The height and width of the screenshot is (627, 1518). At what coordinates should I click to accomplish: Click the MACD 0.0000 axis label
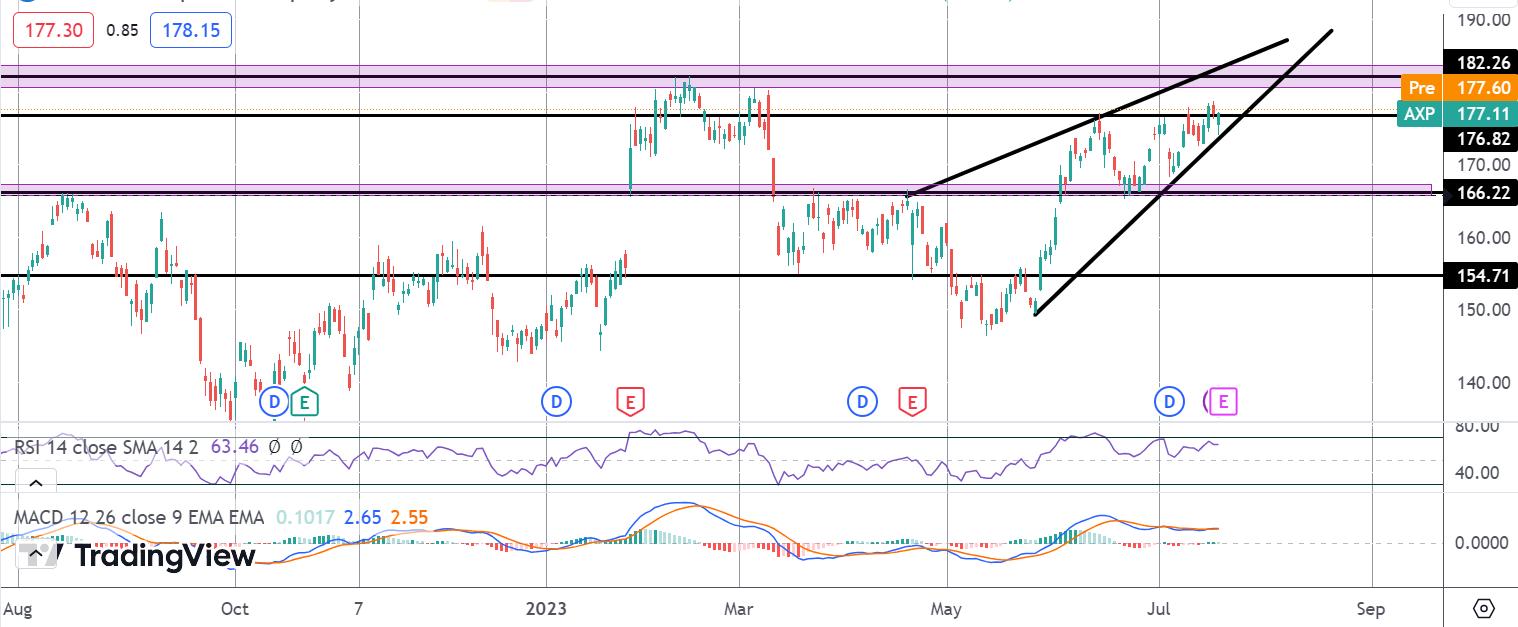[1480, 543]
